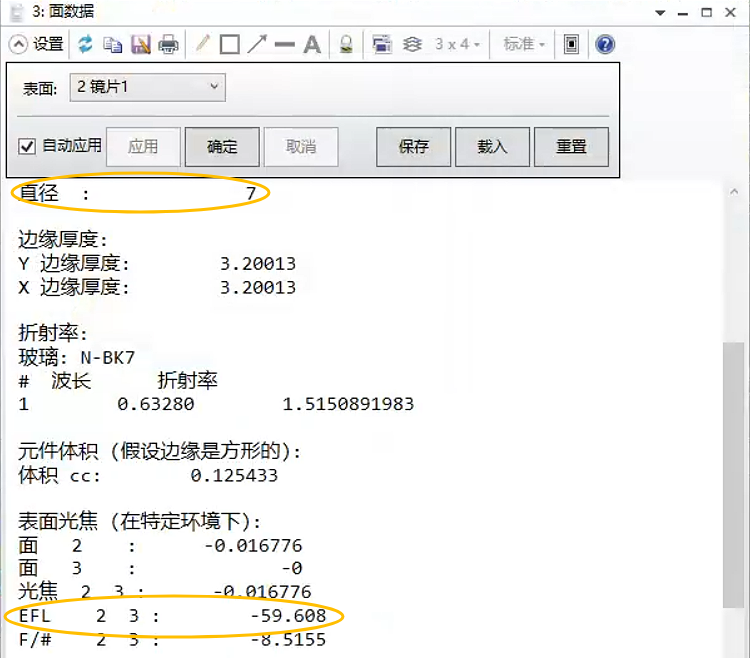This screenshot has height=658, width=750.
Task: Select the line drawing tool
Action: coord(285,44)
